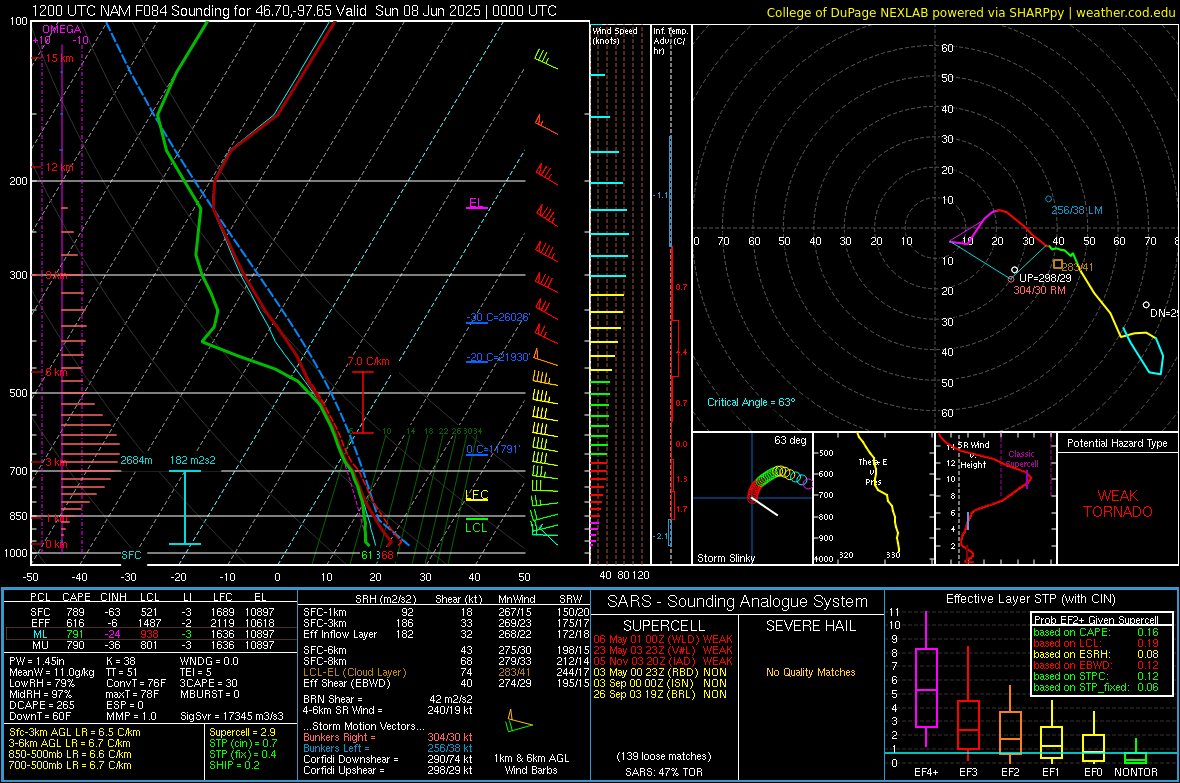
Task: Click the 700-500mb LR = 6.7 C/km line
Action: tap(70, 765)
